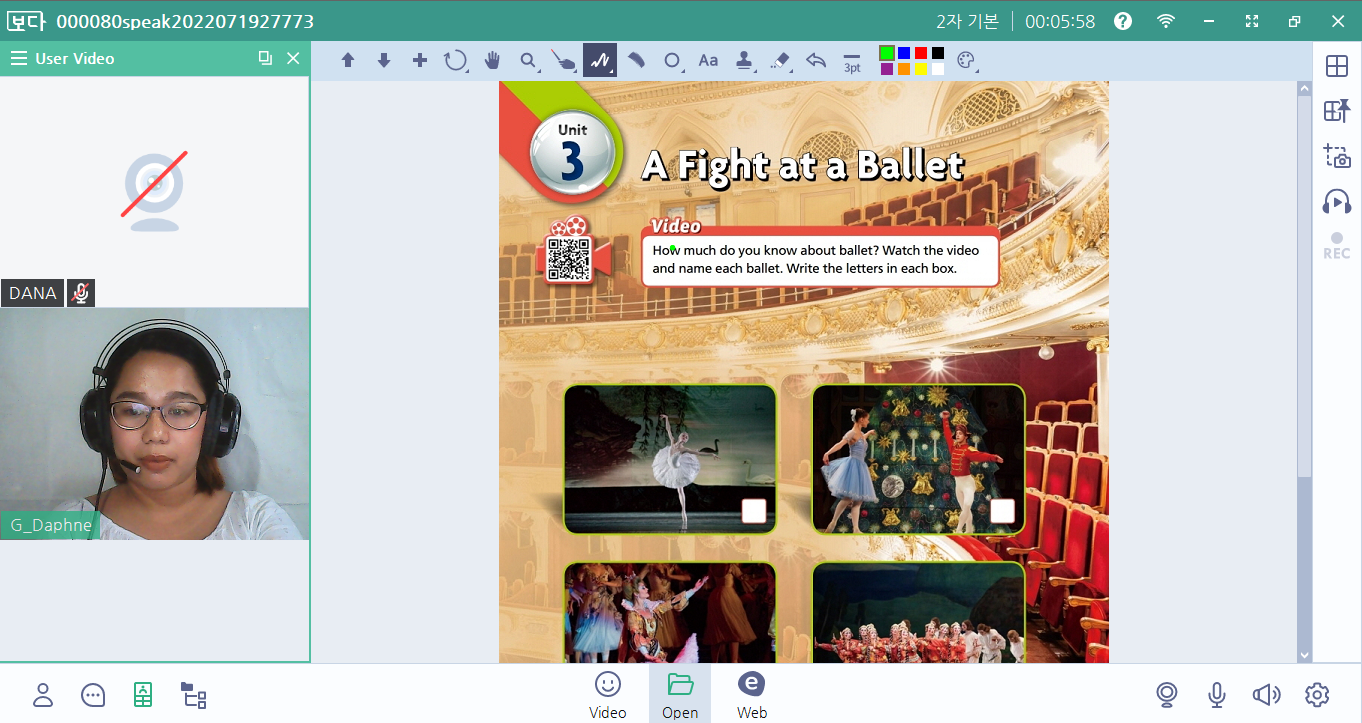Click the plus add page icon
The height and width of the screenshot is (723, 1362).
(x=420, y=60)
